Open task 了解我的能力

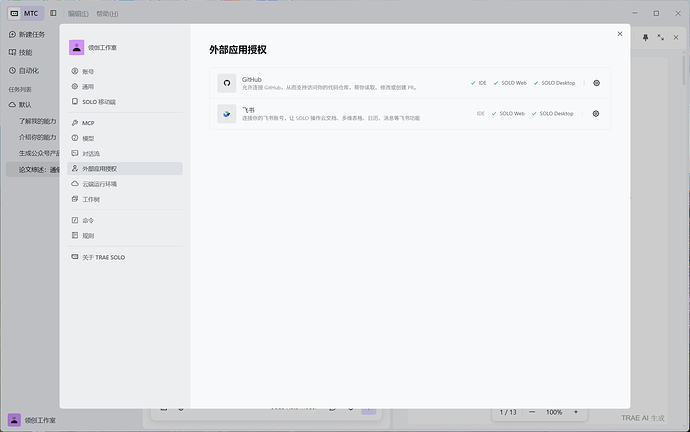37,121
